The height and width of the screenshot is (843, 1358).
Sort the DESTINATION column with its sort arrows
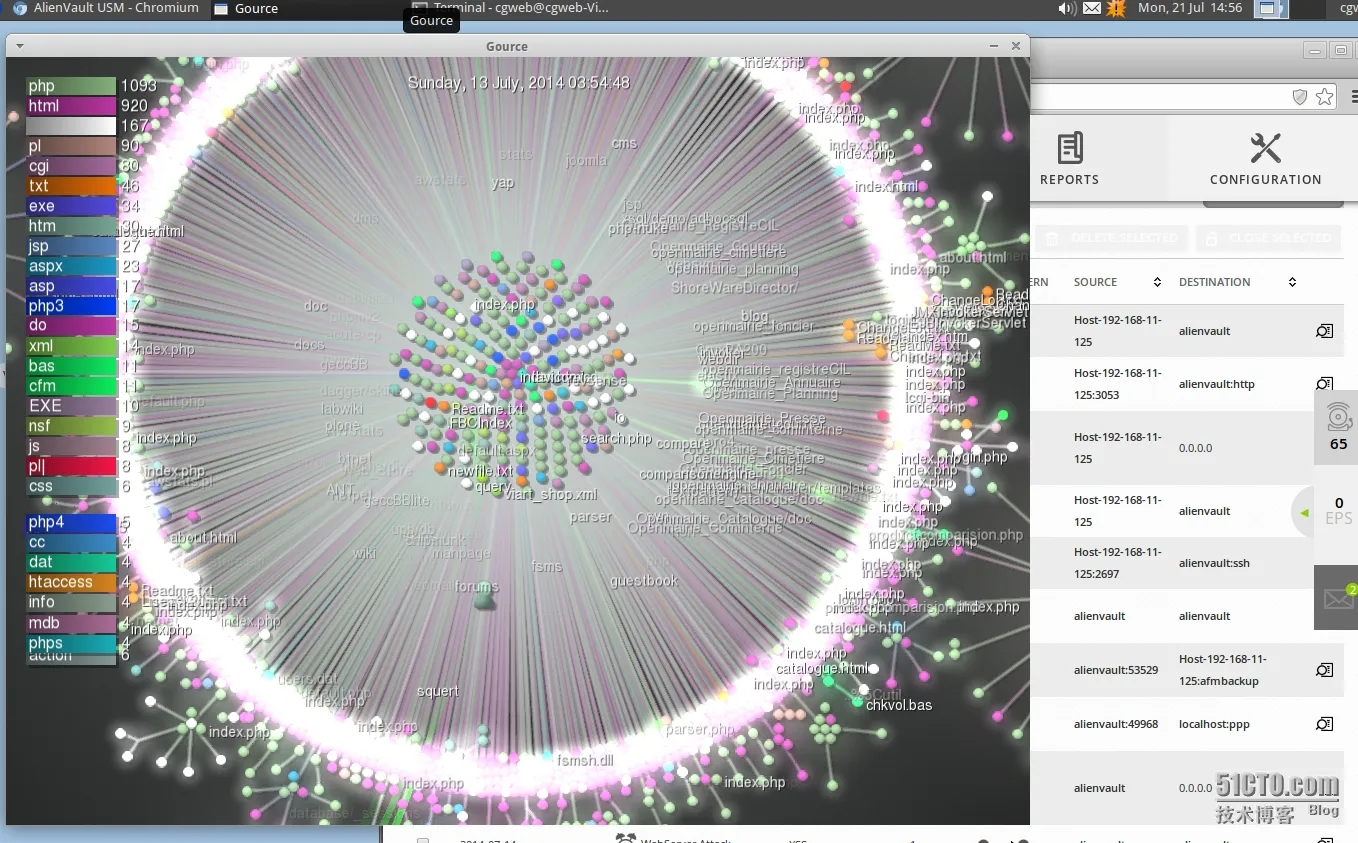1292,282
